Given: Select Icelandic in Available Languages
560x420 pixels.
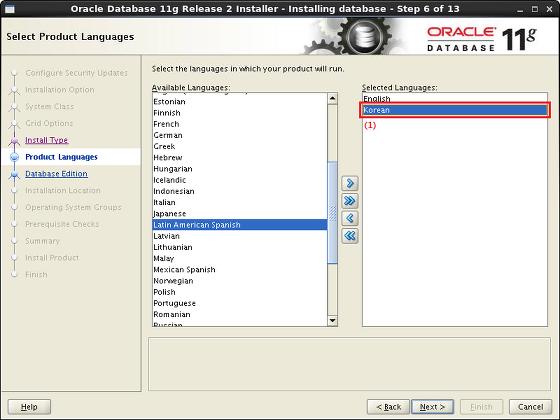Looking at the screenshot, I should (240, 180).
